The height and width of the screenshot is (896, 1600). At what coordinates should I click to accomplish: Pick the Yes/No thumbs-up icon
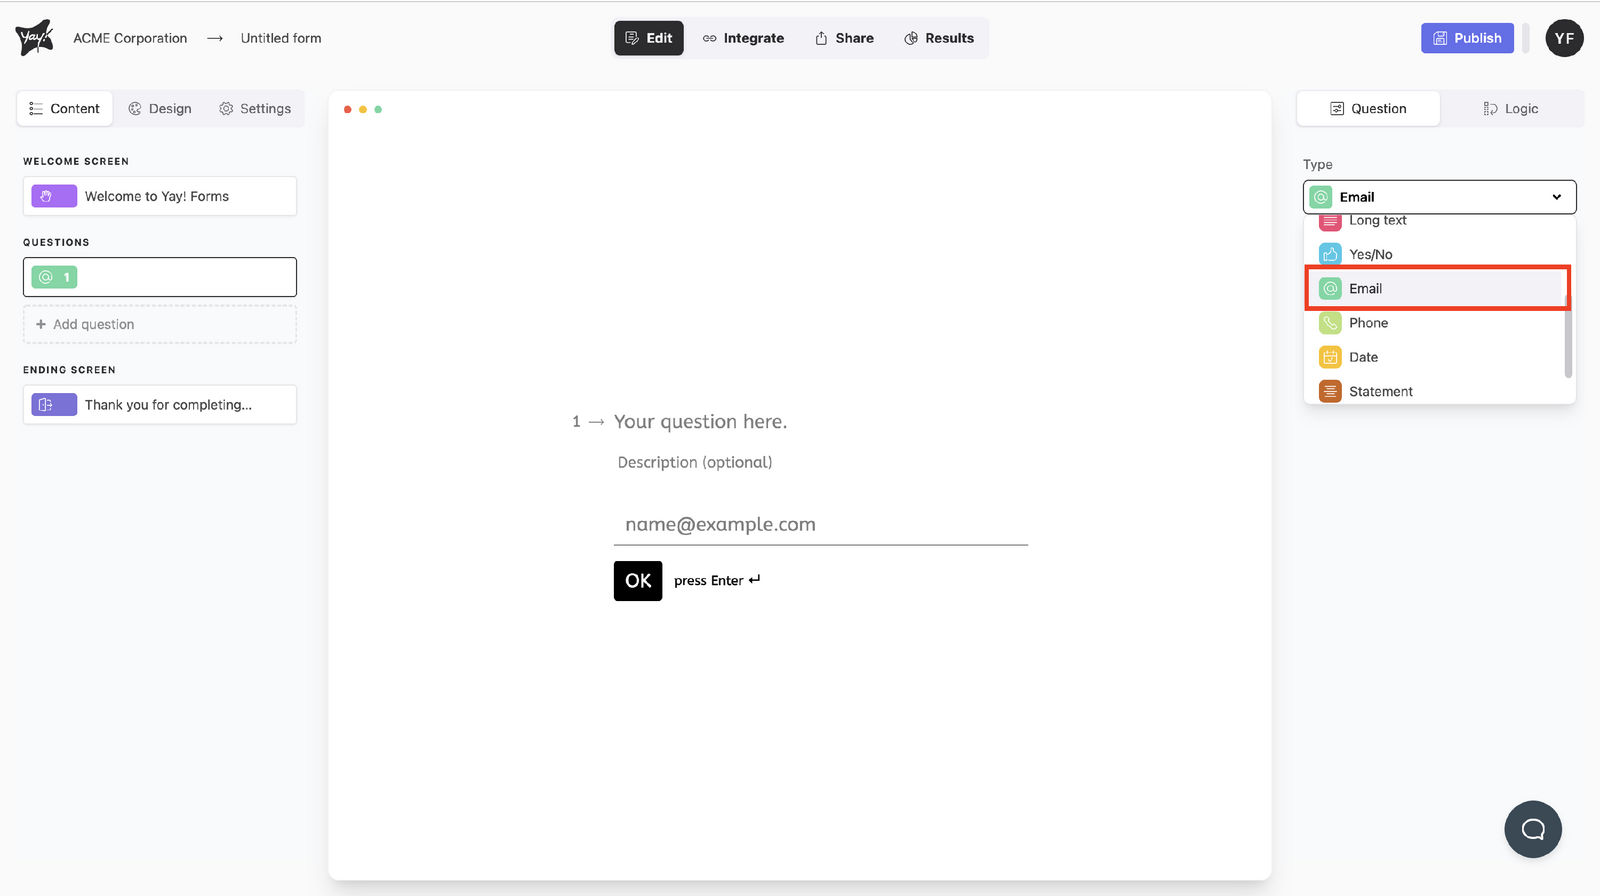click(x=1330, y=254)
